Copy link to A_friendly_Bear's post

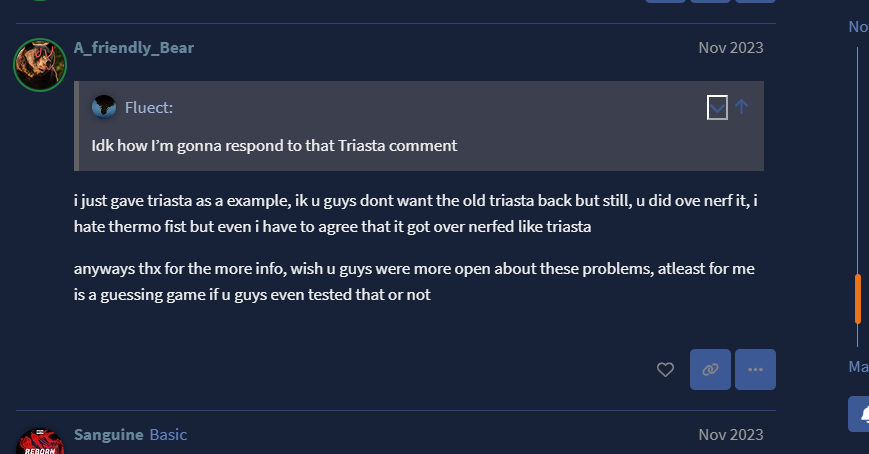coord(710,369)
